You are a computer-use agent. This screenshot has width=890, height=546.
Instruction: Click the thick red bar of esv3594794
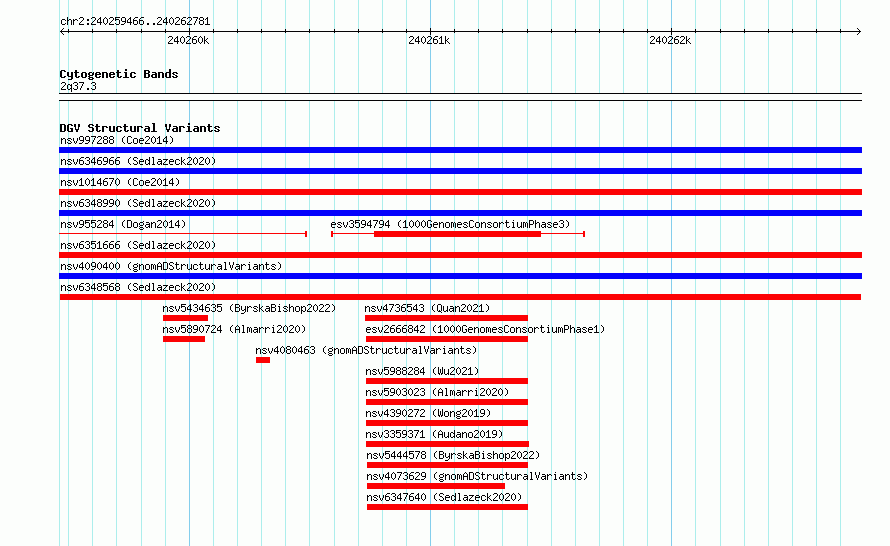(457, 234)
